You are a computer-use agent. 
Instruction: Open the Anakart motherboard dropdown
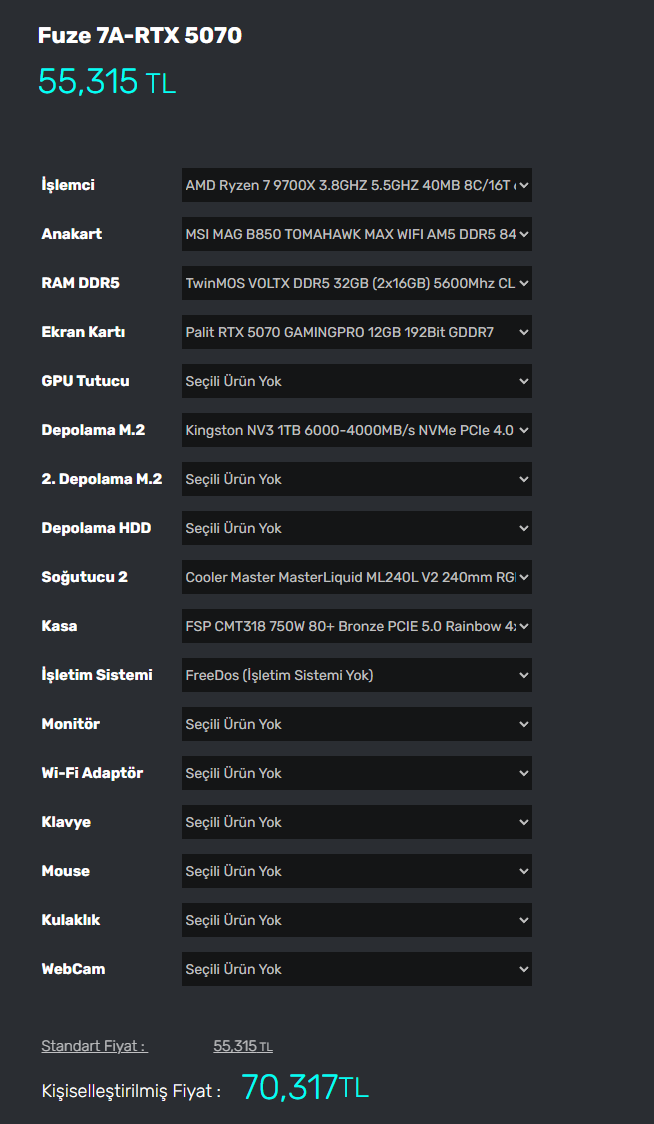click(356, 234)
